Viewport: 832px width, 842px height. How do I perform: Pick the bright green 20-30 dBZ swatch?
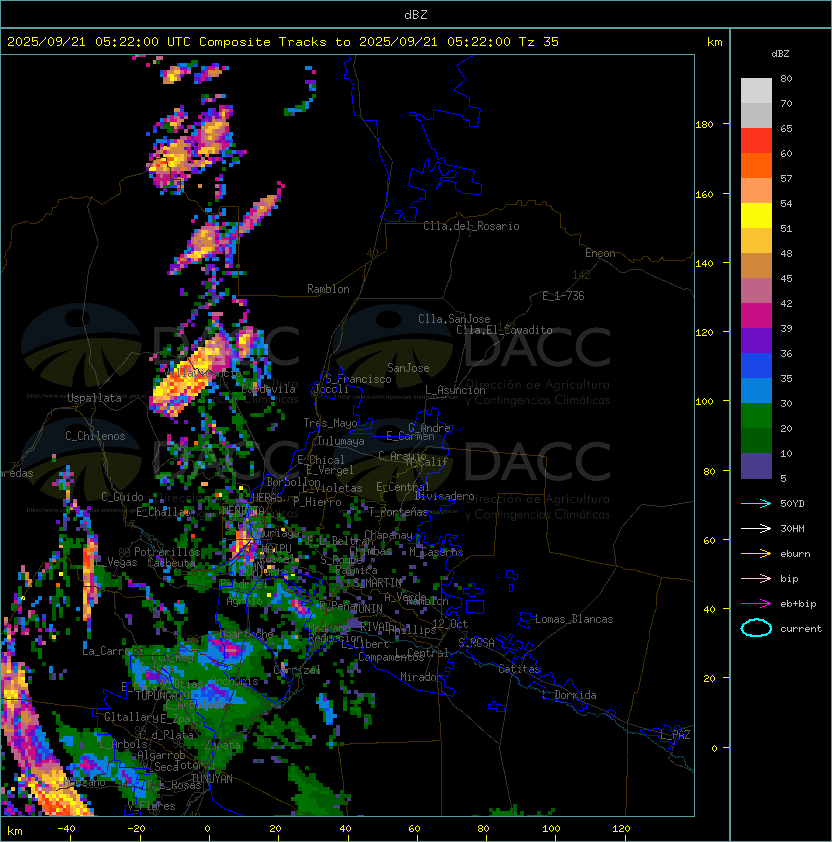[x=756, y=416]
